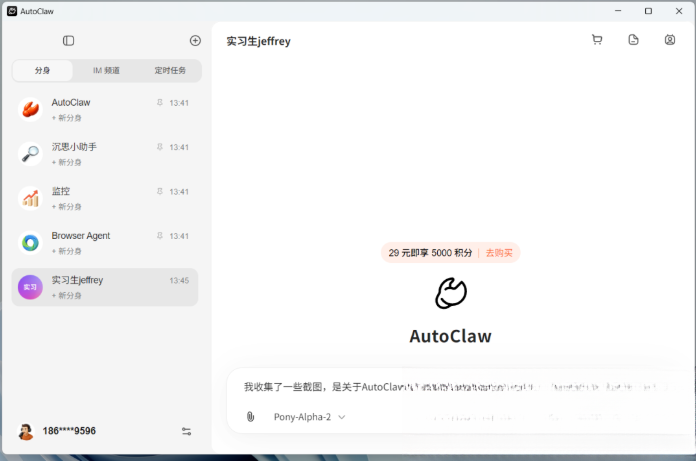
Task: Click the AutoClaw app icon in title bar
Action: click(12, 11)
